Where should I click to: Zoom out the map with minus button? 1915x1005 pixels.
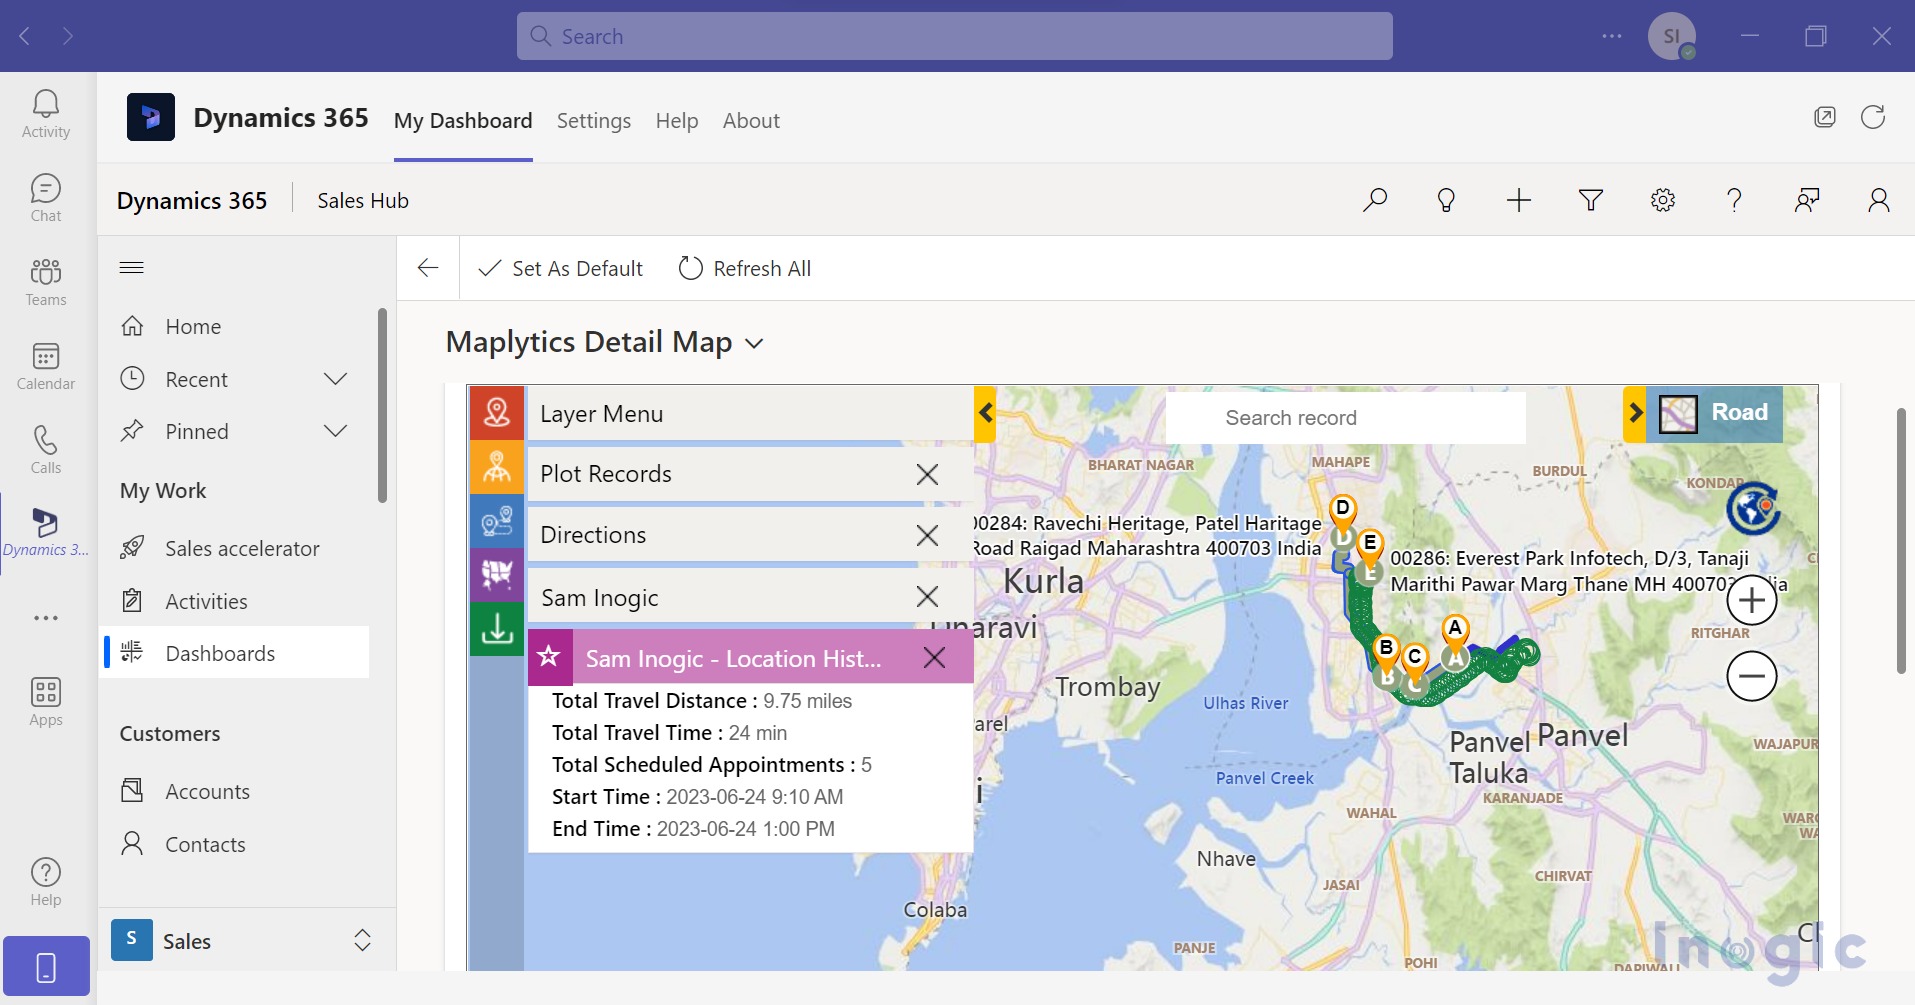pyautogui.click(x=1752, y=676)
